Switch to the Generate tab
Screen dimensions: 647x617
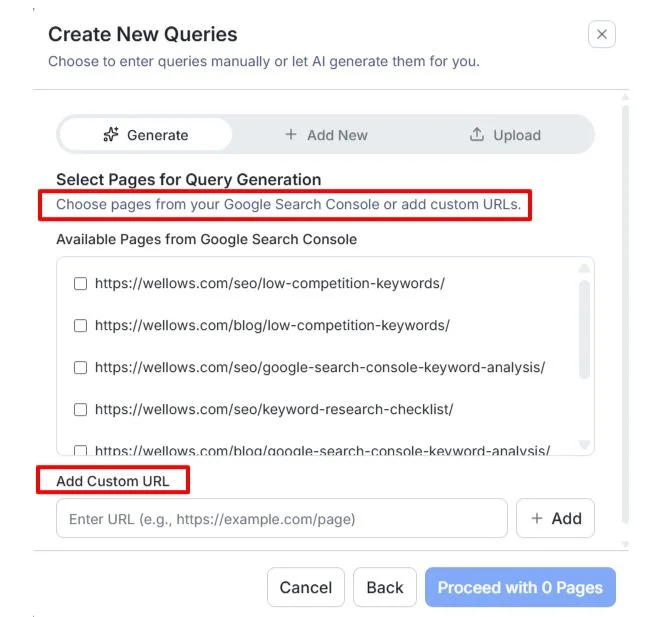tap(146, 135)
